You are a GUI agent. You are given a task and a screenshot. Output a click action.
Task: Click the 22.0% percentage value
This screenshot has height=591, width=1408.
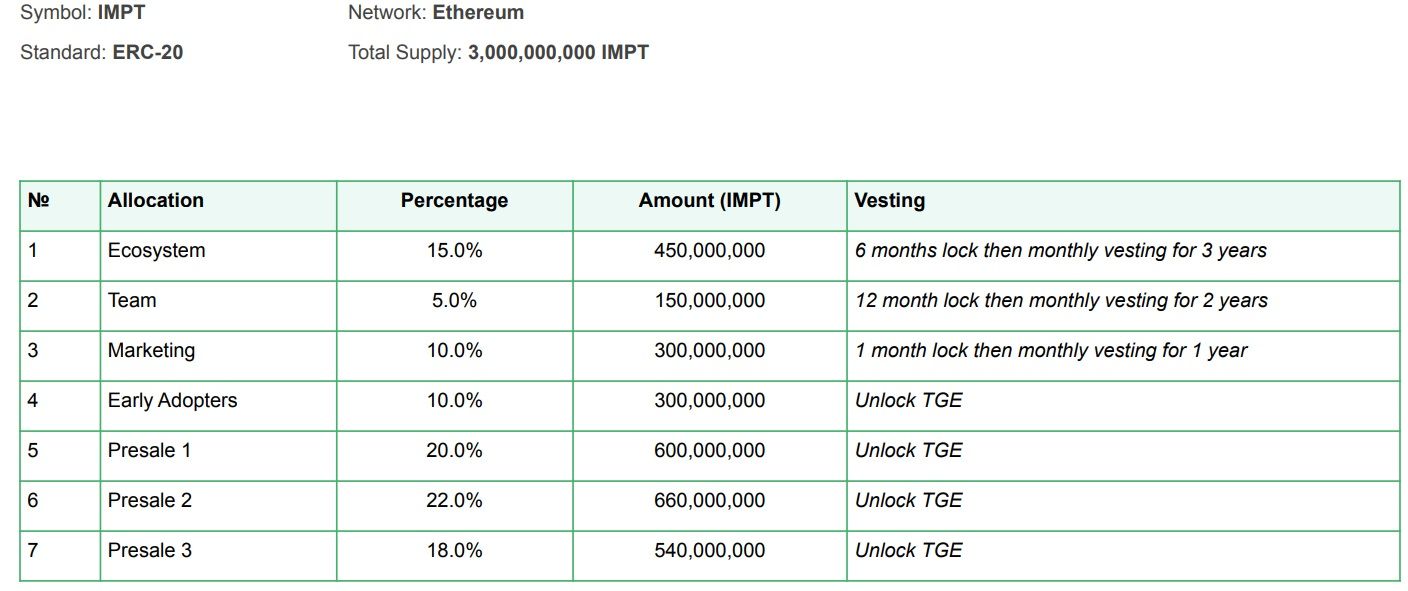click(x=454, y=500)
